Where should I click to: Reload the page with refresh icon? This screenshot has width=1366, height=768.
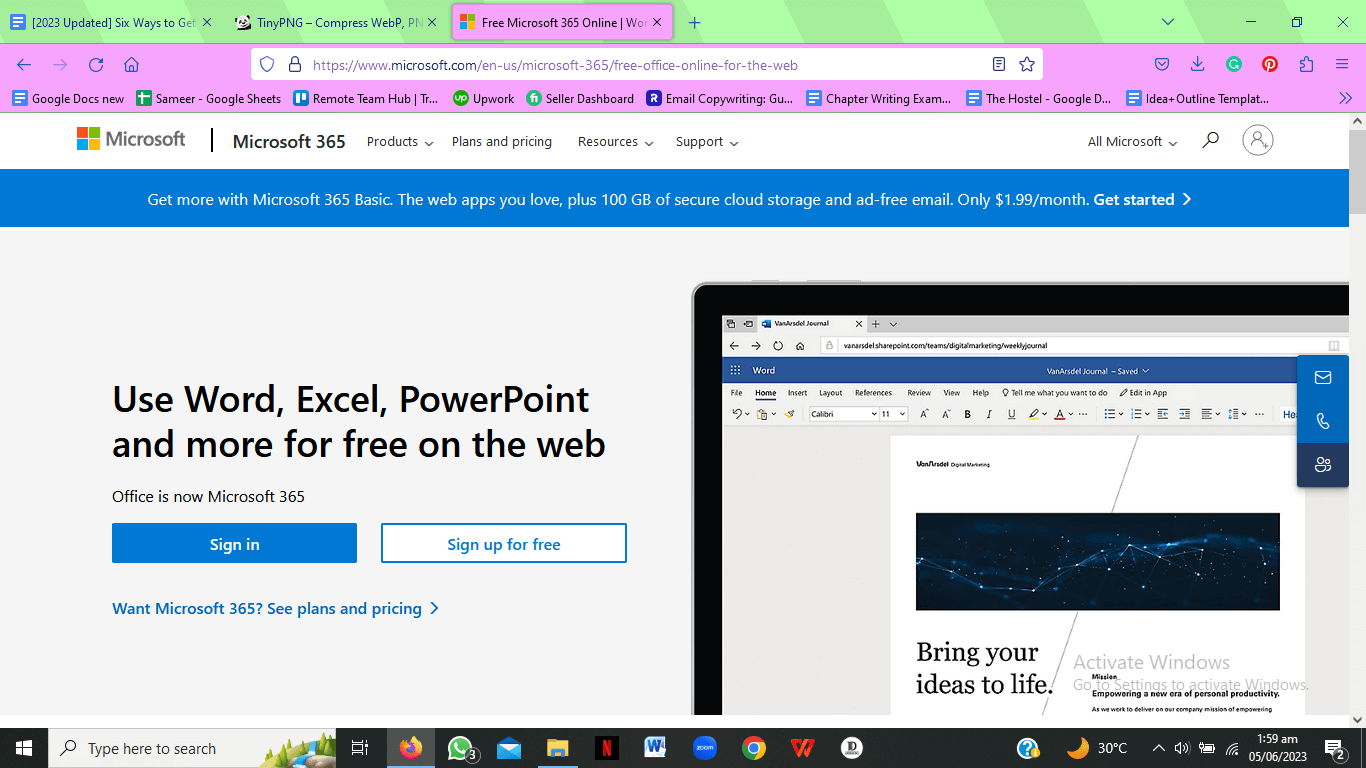coord(96,64)
